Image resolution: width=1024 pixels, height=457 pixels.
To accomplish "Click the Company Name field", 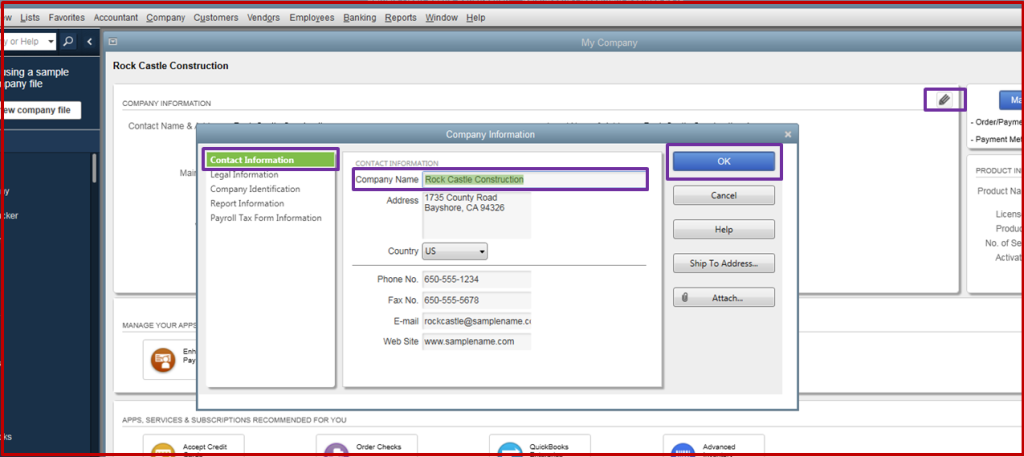I will point(534,179).
